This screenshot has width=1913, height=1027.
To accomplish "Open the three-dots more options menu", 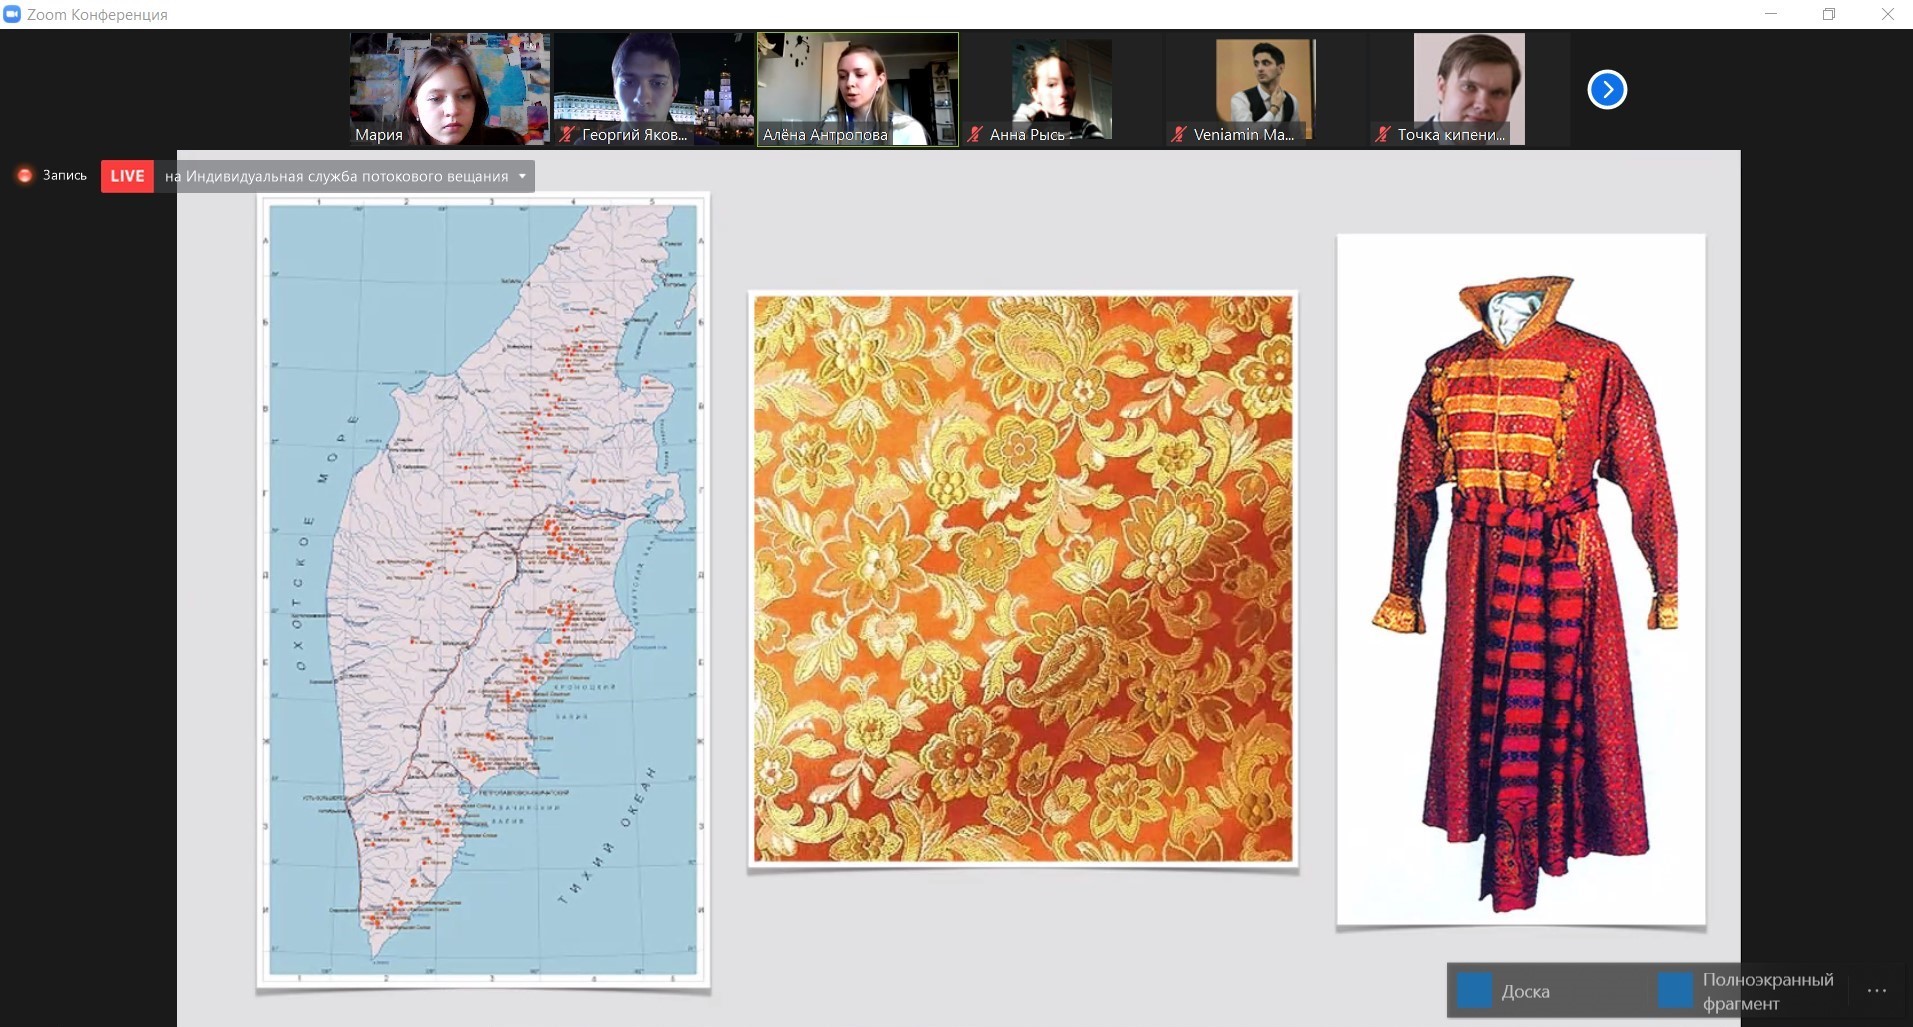I will pos(1877,991).
